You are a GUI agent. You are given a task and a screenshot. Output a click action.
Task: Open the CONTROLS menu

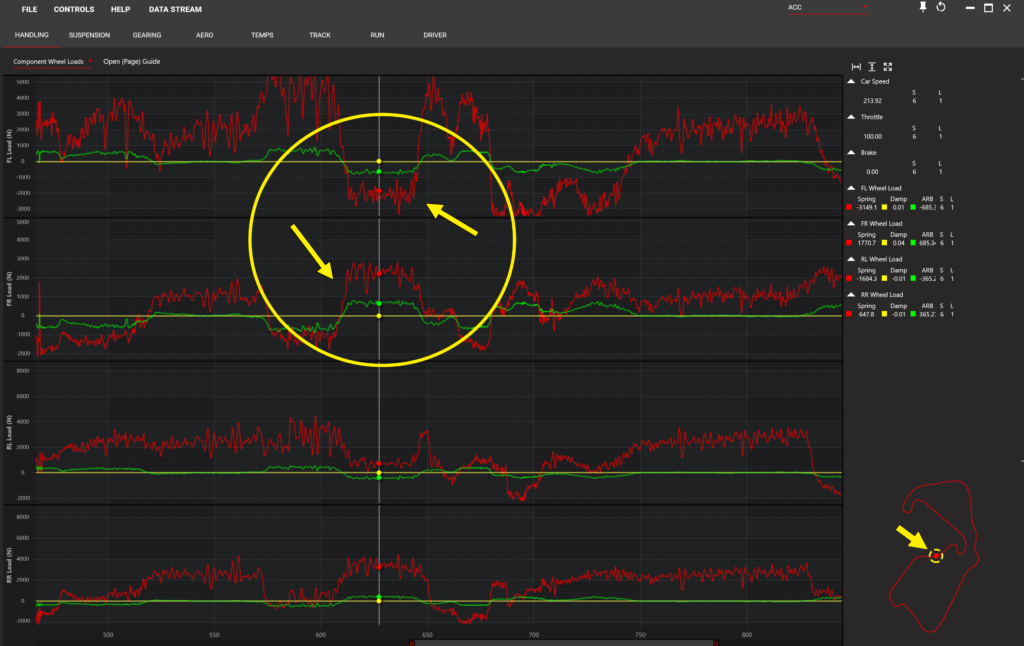pos(74,9)
